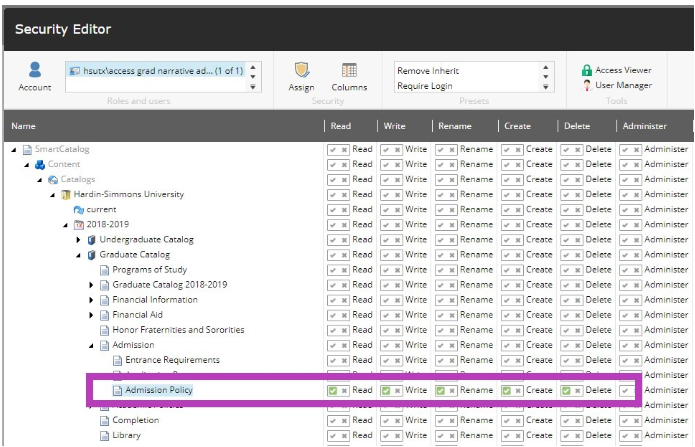Click the Admission folder page icon
The image size is (695, 447).
(105, 345)
